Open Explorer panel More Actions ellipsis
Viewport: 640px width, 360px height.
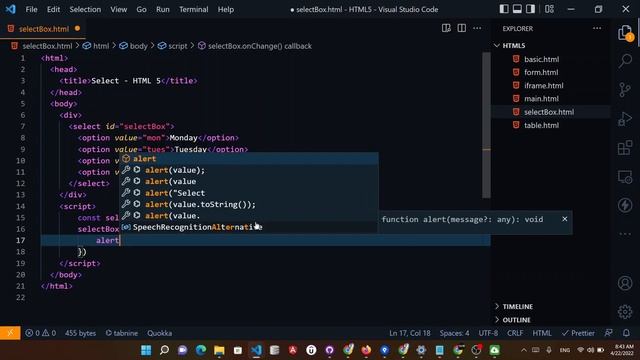597,28
